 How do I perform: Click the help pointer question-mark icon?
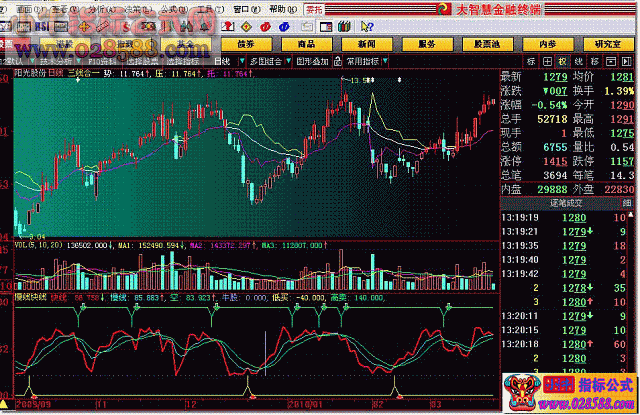click(x=367, y=26)
